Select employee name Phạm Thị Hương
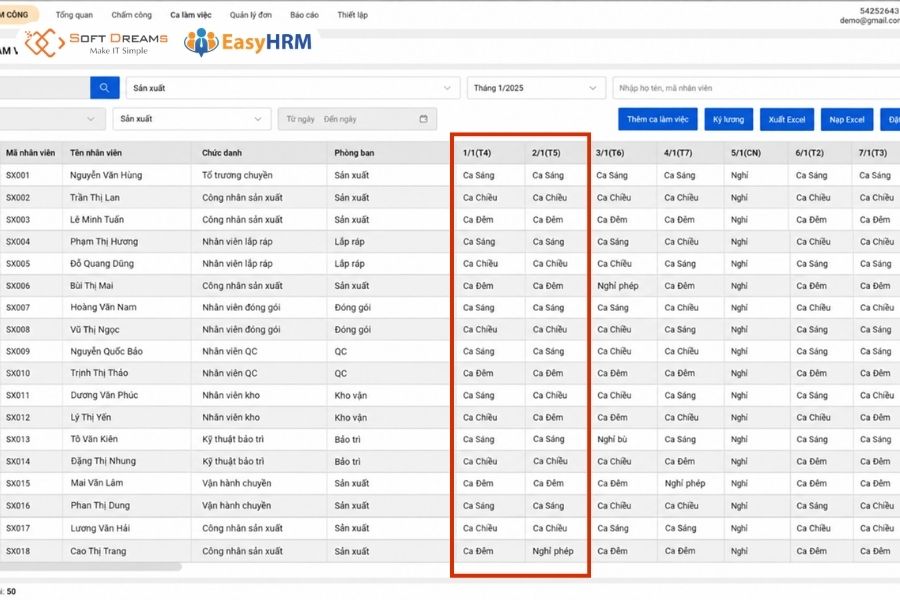 104,242
